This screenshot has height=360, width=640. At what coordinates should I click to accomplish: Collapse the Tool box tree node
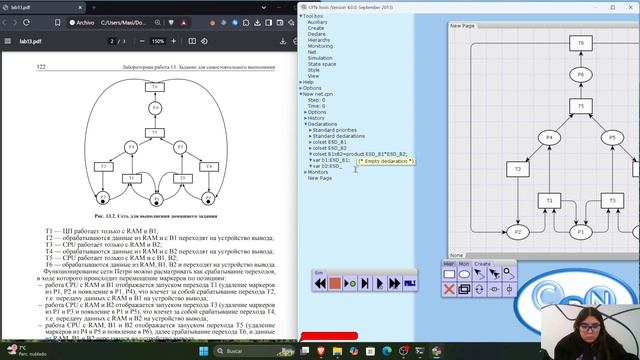[x=301, y=16]
